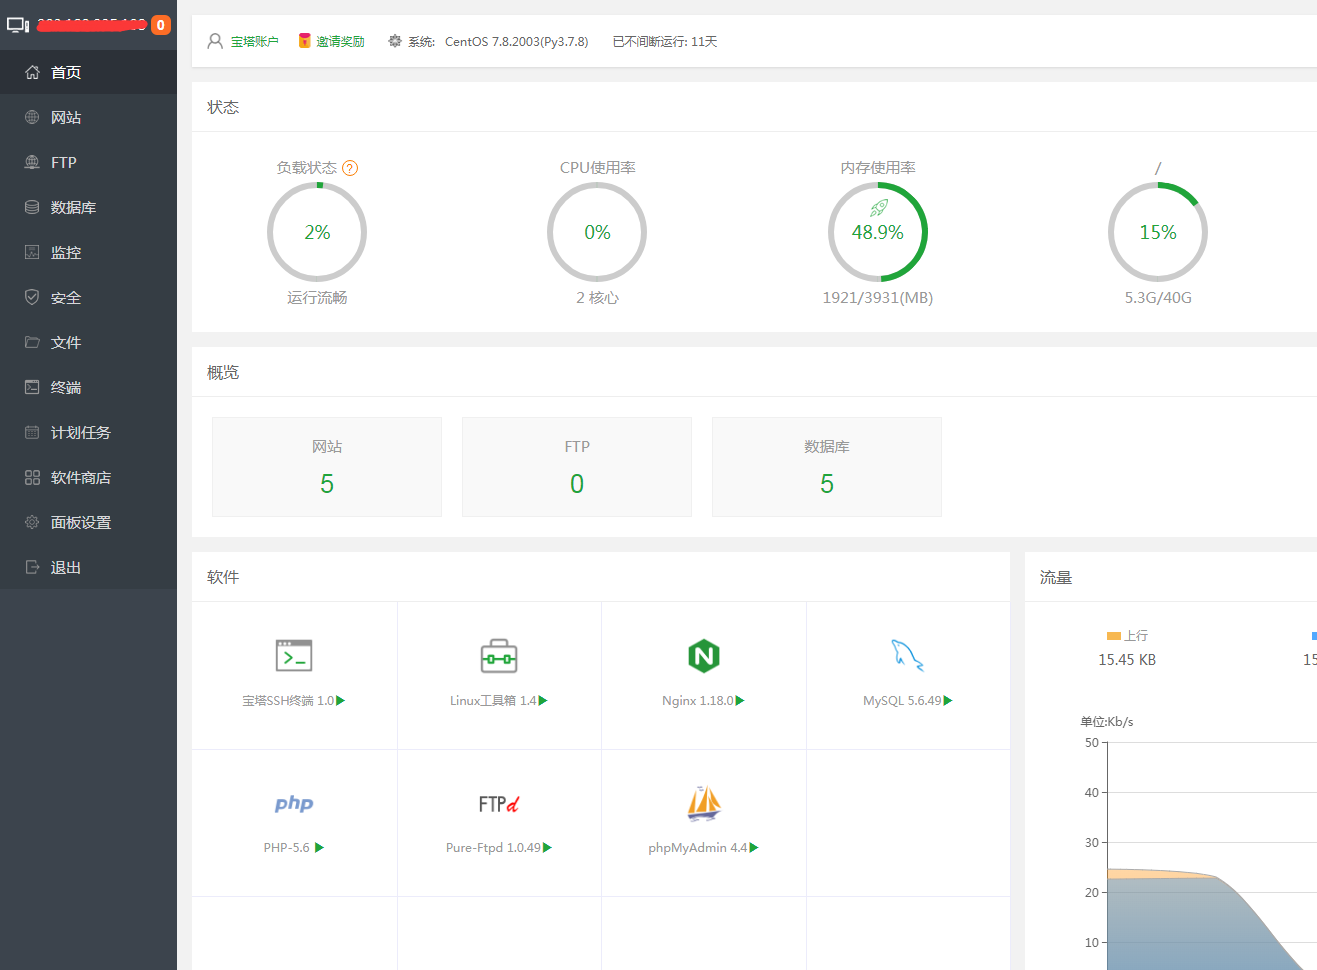
Task: Click the chart icon beside 监控
Action: click(32, 252)
